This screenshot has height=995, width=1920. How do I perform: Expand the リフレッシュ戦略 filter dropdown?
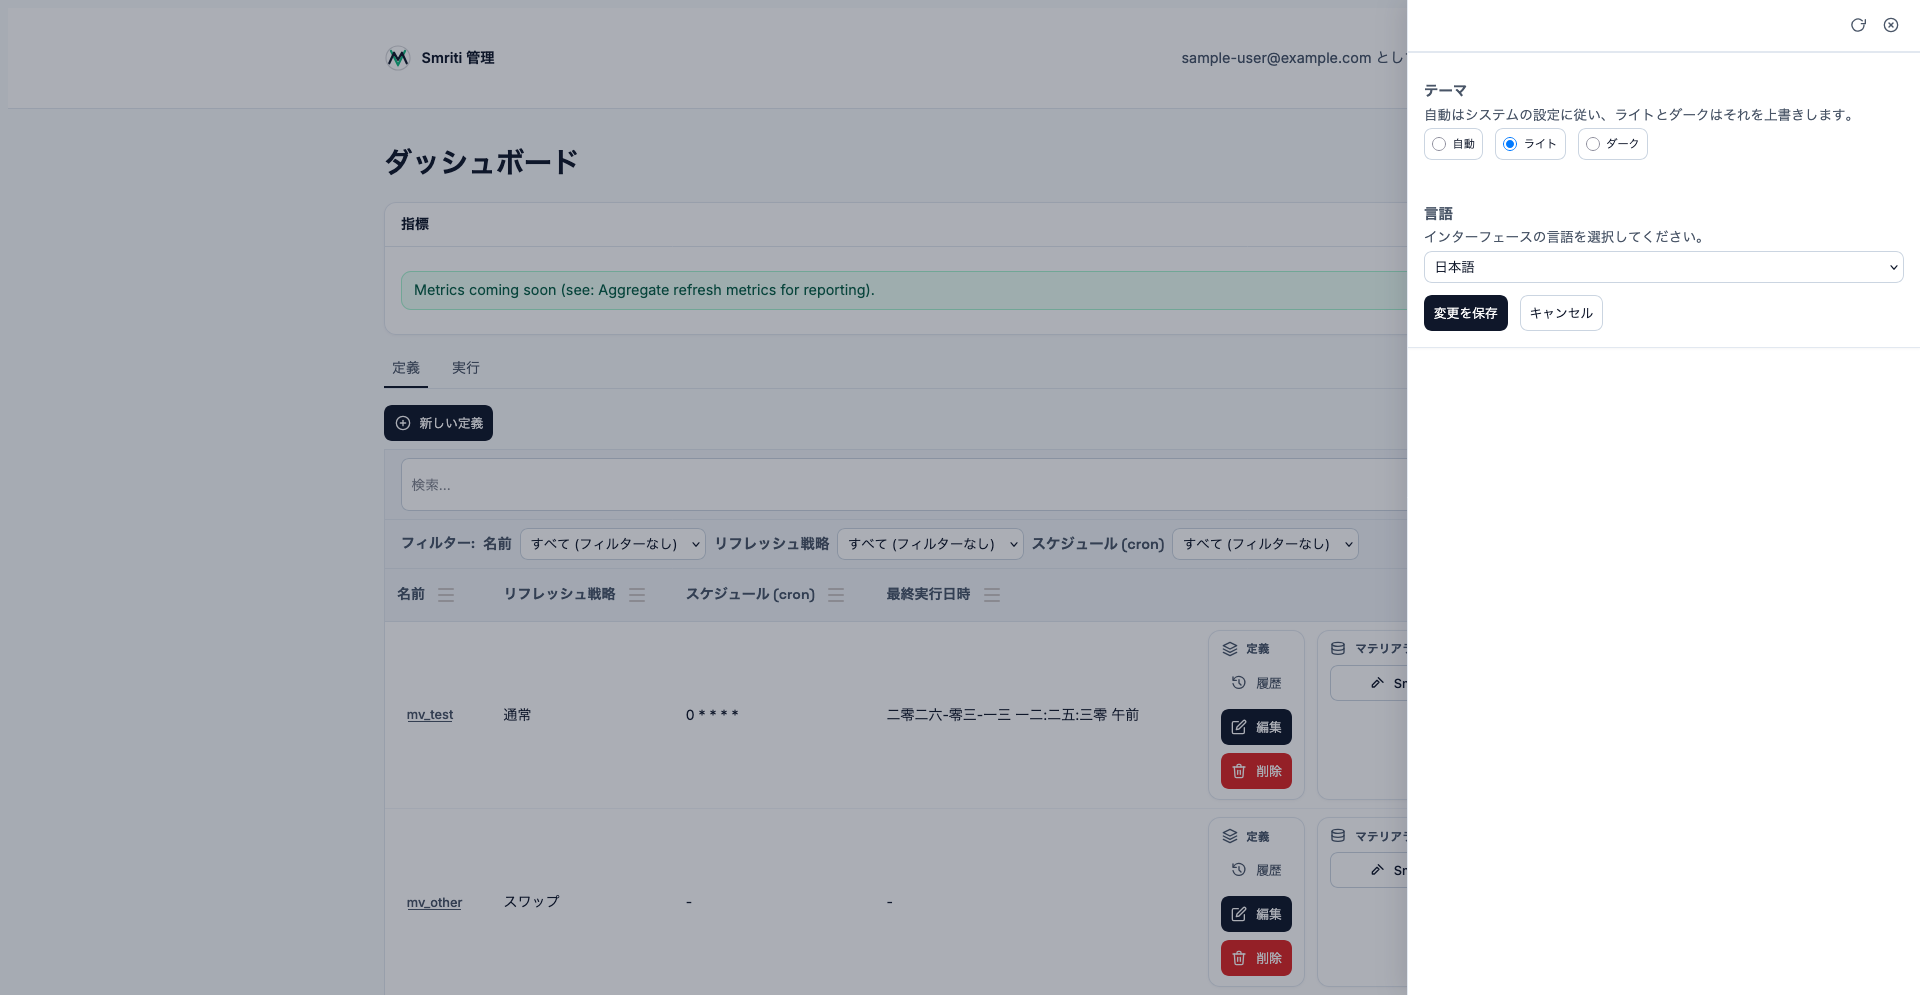tap(930, 544)
